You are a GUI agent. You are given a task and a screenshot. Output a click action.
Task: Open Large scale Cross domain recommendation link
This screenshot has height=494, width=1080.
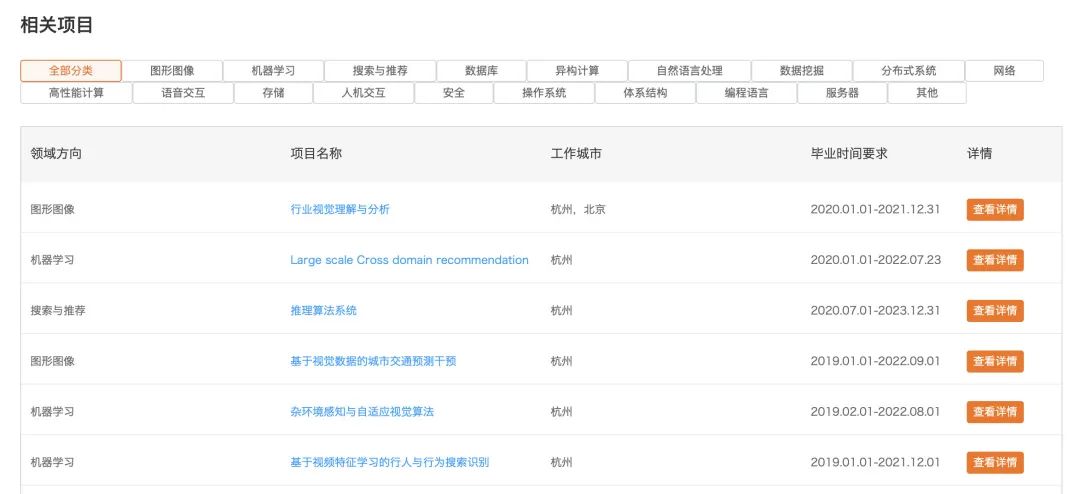point(409,260)
